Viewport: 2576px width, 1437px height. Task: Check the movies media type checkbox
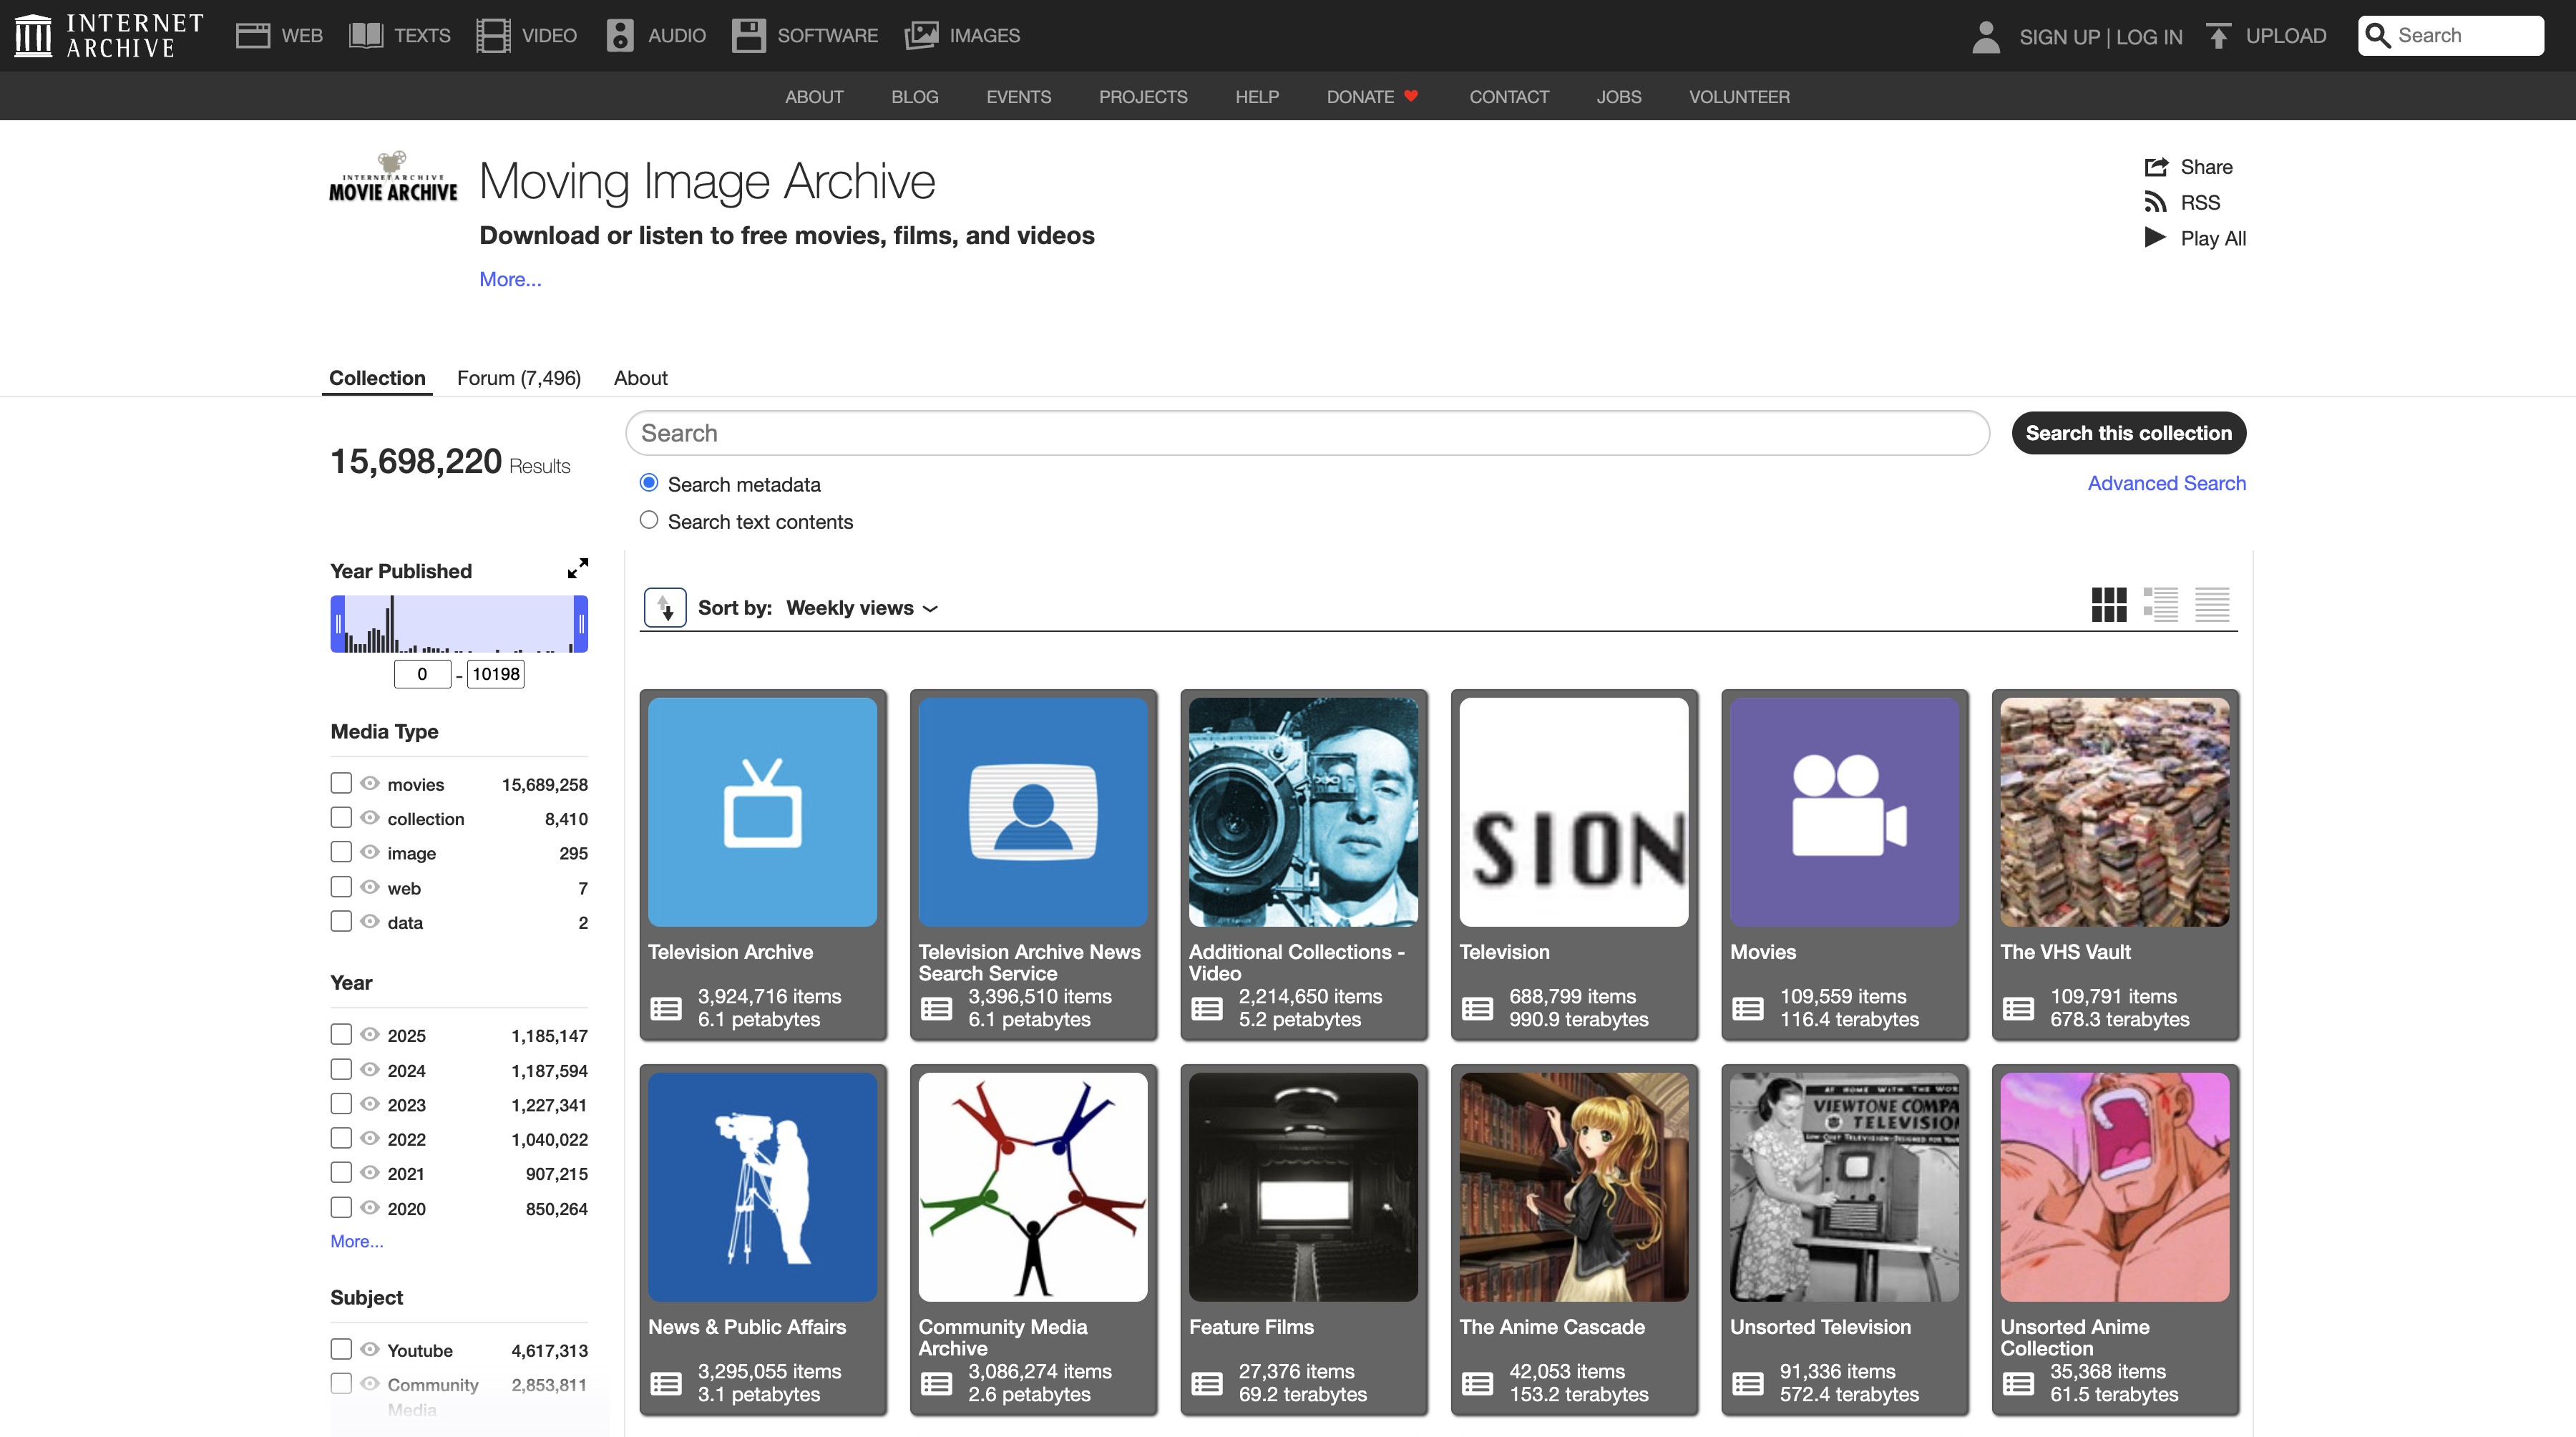pos(341,783)
